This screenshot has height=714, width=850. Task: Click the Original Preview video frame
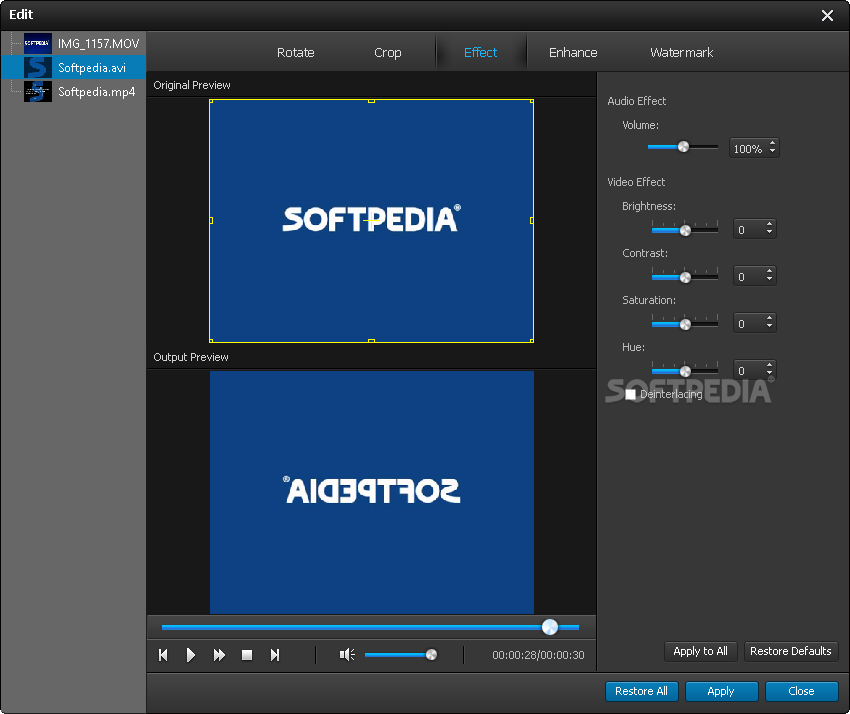(x=371, y=221)
